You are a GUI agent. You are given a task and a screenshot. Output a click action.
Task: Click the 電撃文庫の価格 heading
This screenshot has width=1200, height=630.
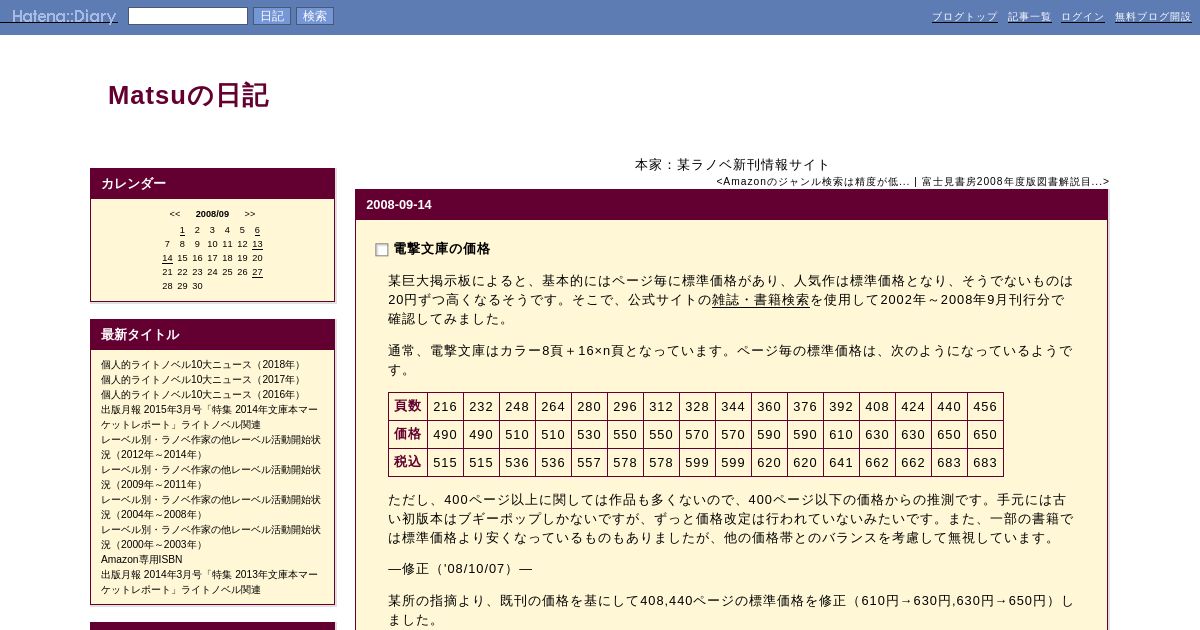441,249
